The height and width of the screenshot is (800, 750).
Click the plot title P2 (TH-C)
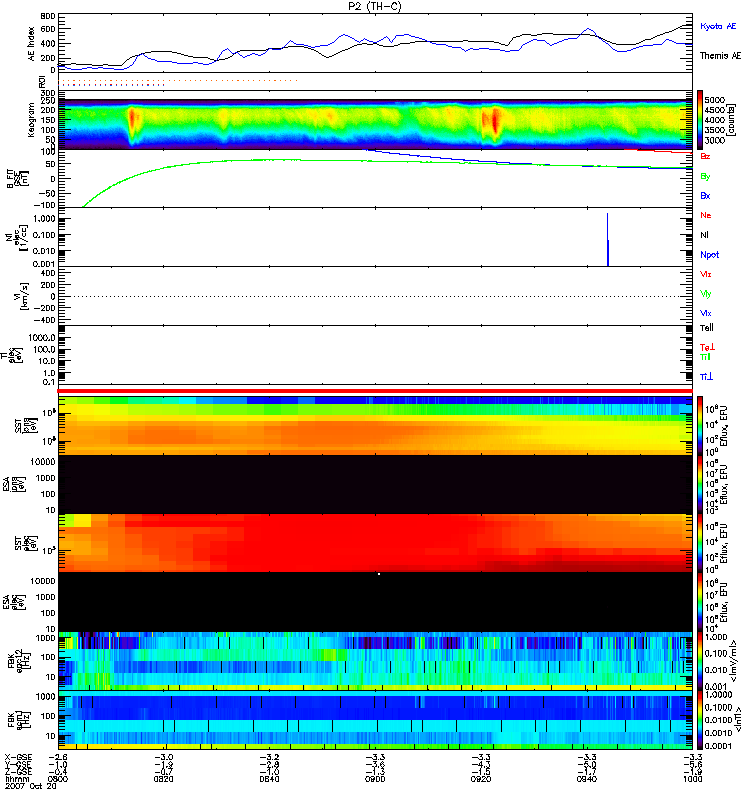(375, 6)
